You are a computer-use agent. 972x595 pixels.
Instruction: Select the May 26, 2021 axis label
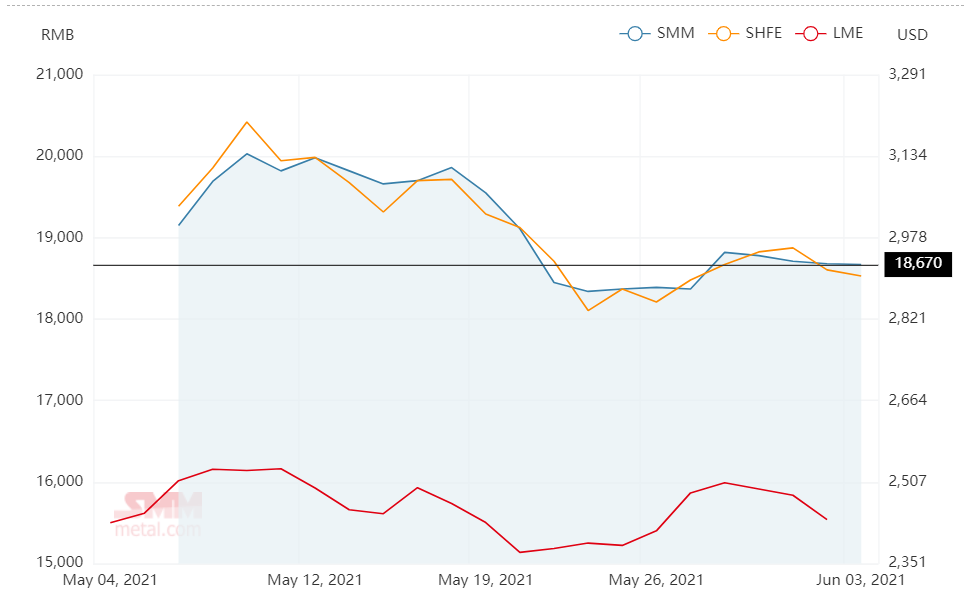click(x=656, y=580)
